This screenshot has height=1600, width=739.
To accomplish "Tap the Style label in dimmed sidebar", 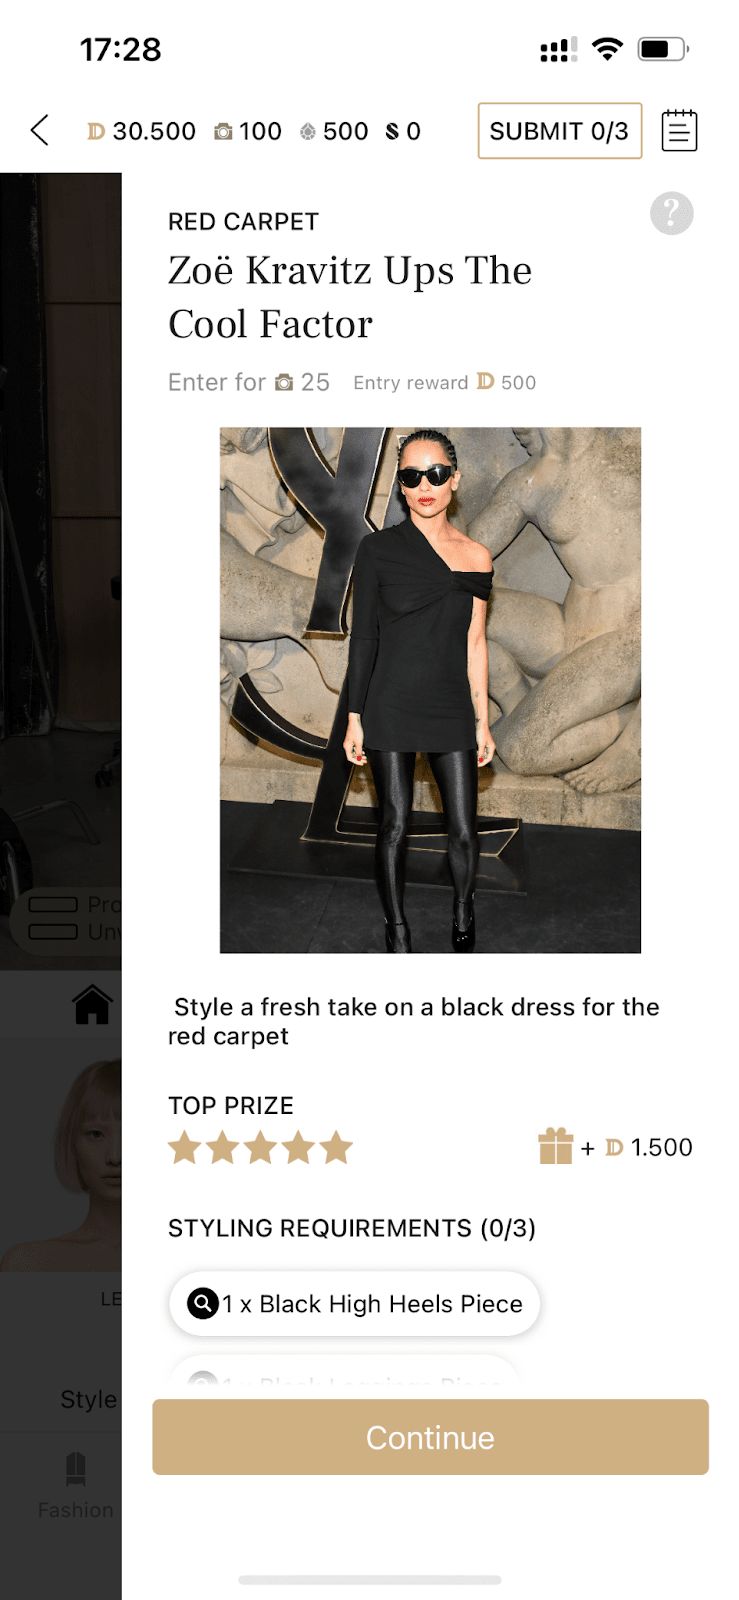I will pos(89,1399).
